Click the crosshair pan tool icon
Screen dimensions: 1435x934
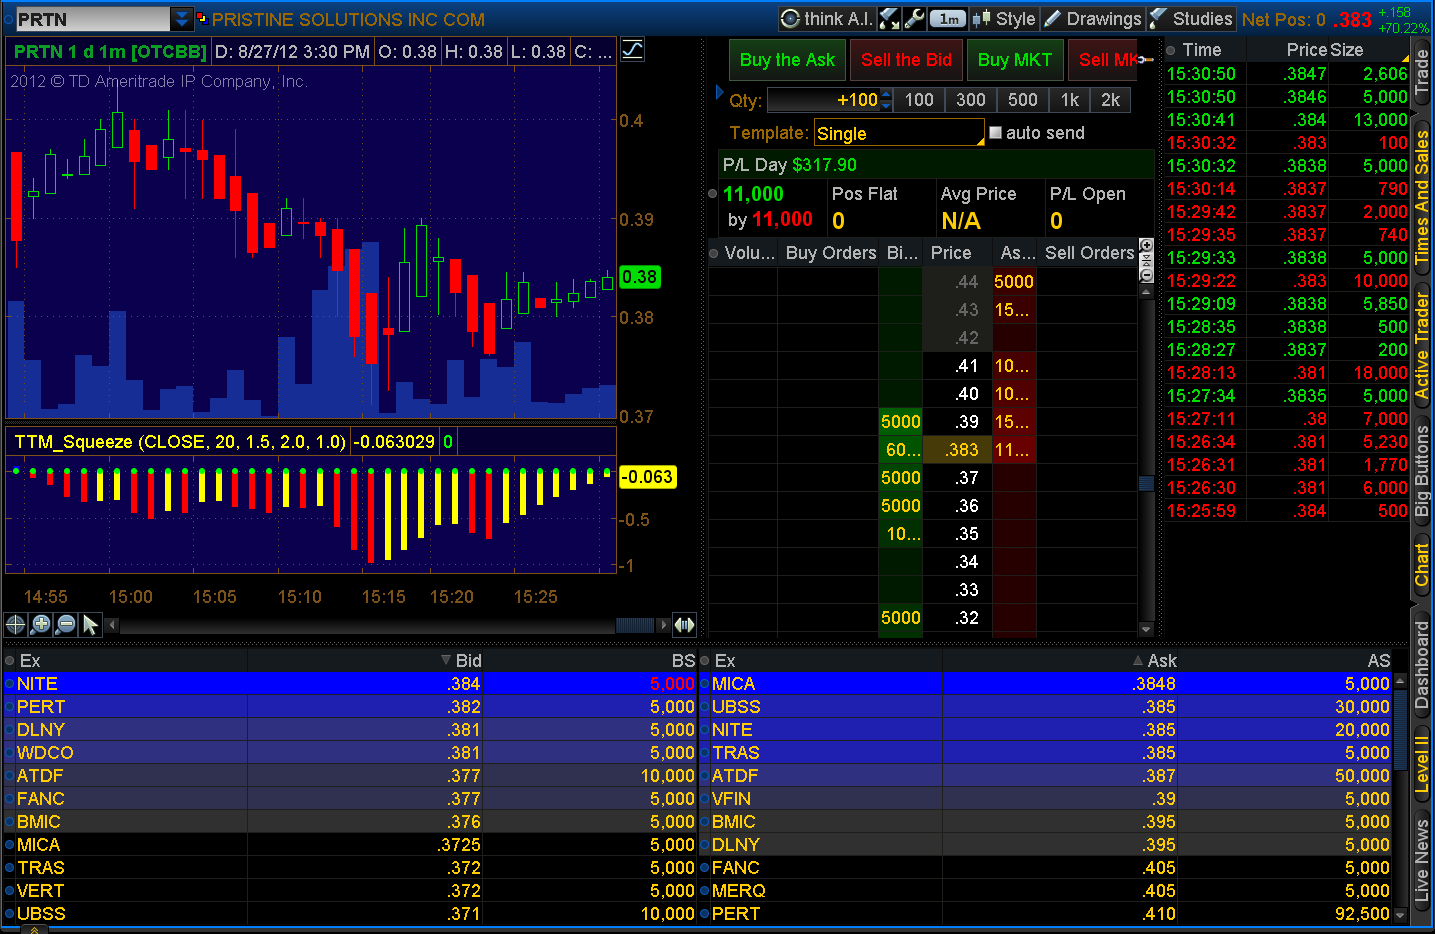tap(15, 625)
